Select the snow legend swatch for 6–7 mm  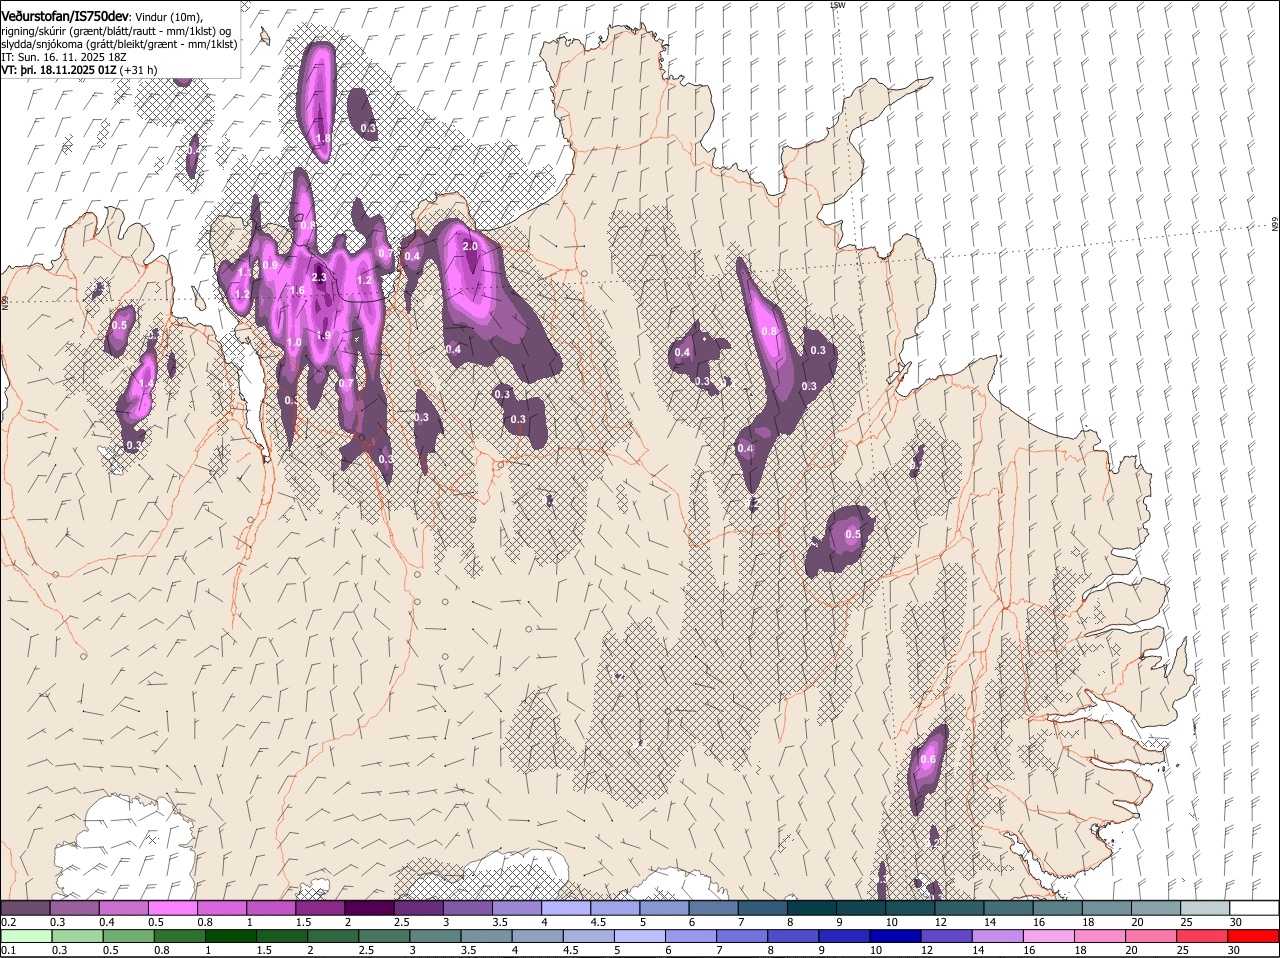(713, 907)
